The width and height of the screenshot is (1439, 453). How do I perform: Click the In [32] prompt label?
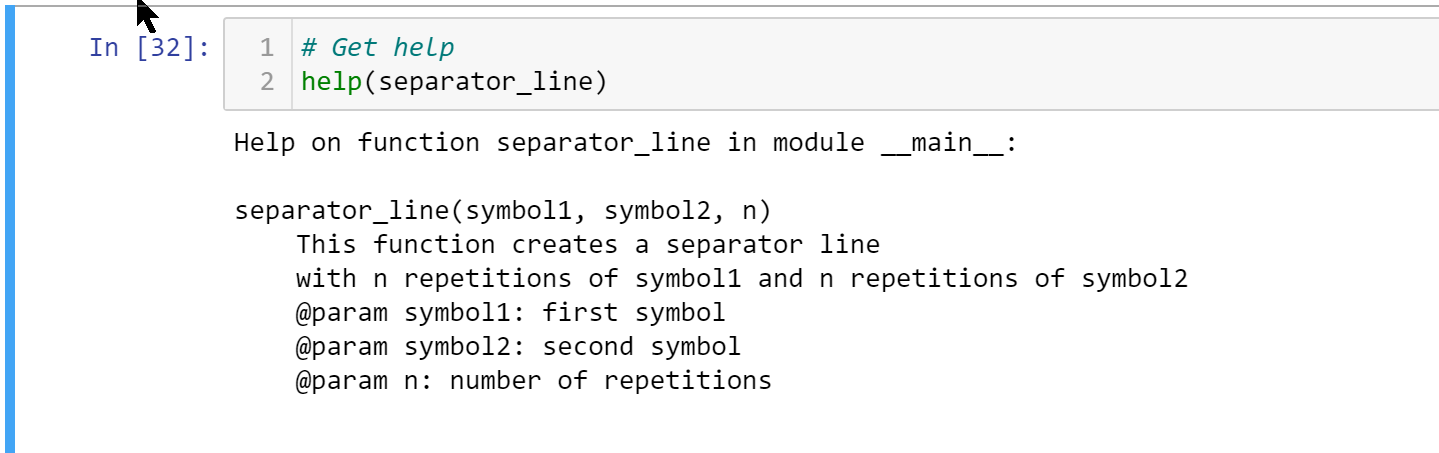click(149, 47)
